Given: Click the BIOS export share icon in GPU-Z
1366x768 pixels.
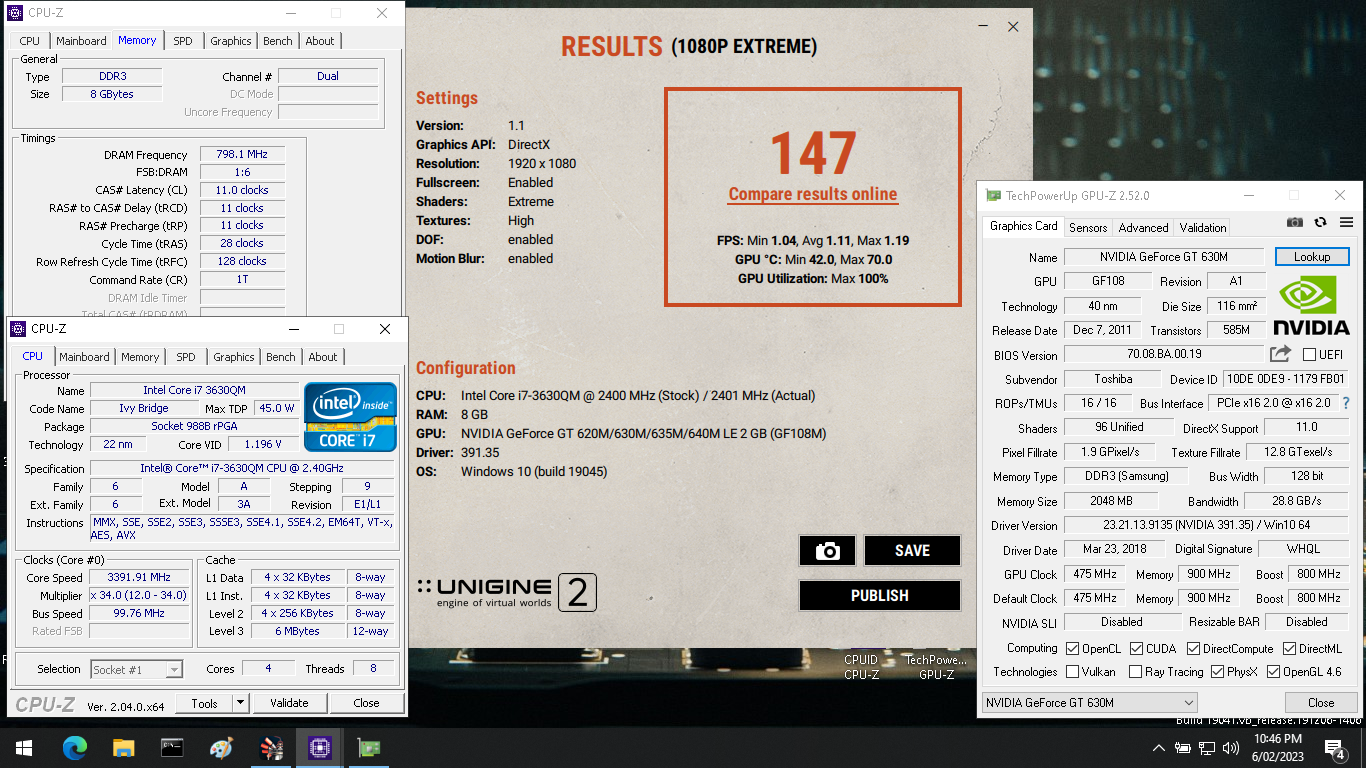Looking at the screenshot, I should 1280,354.
